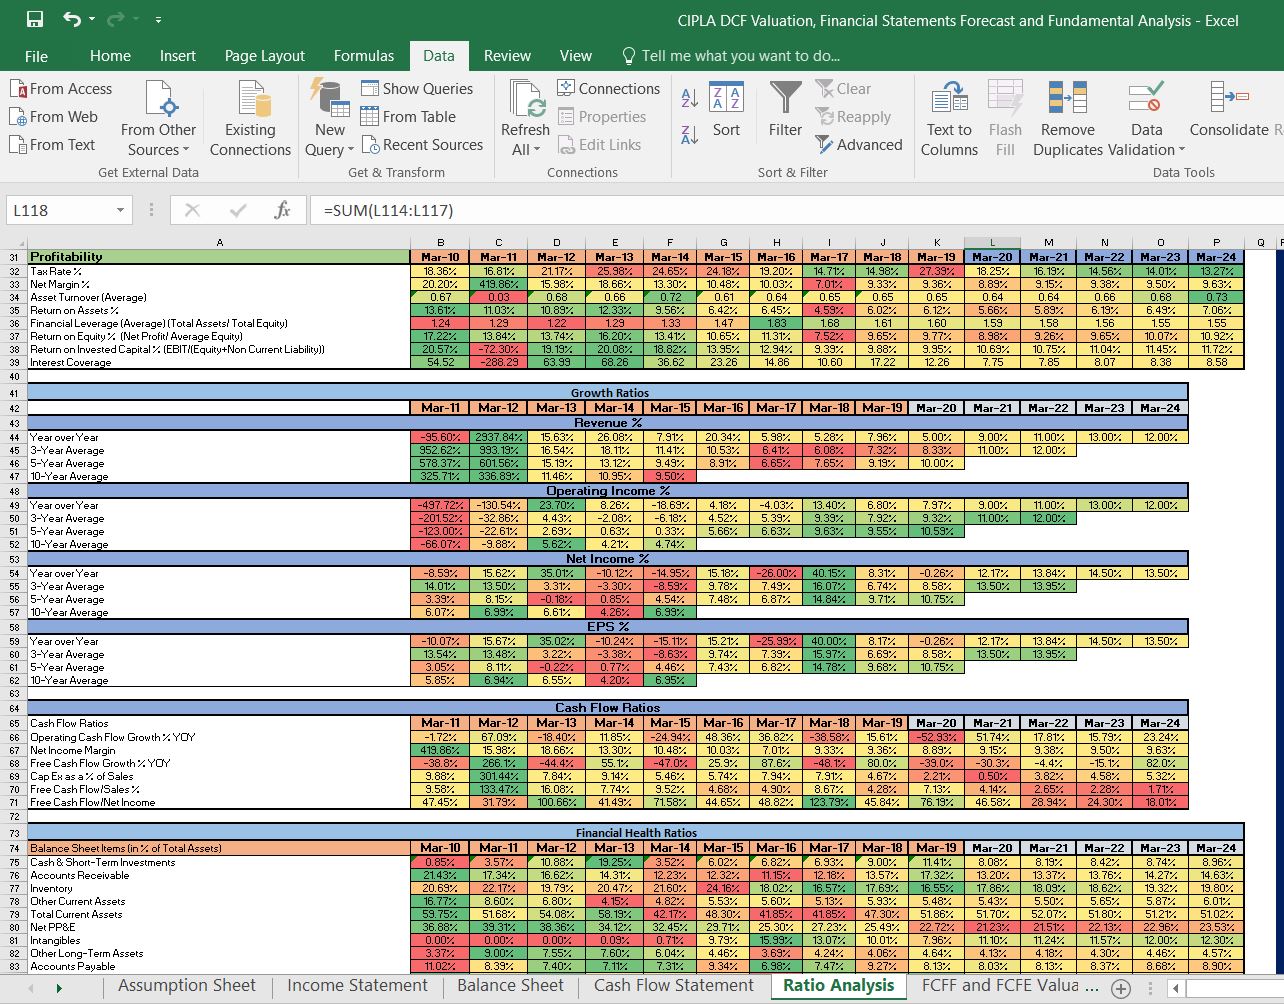Click the Undo arrow icon

tap(71, 19)
